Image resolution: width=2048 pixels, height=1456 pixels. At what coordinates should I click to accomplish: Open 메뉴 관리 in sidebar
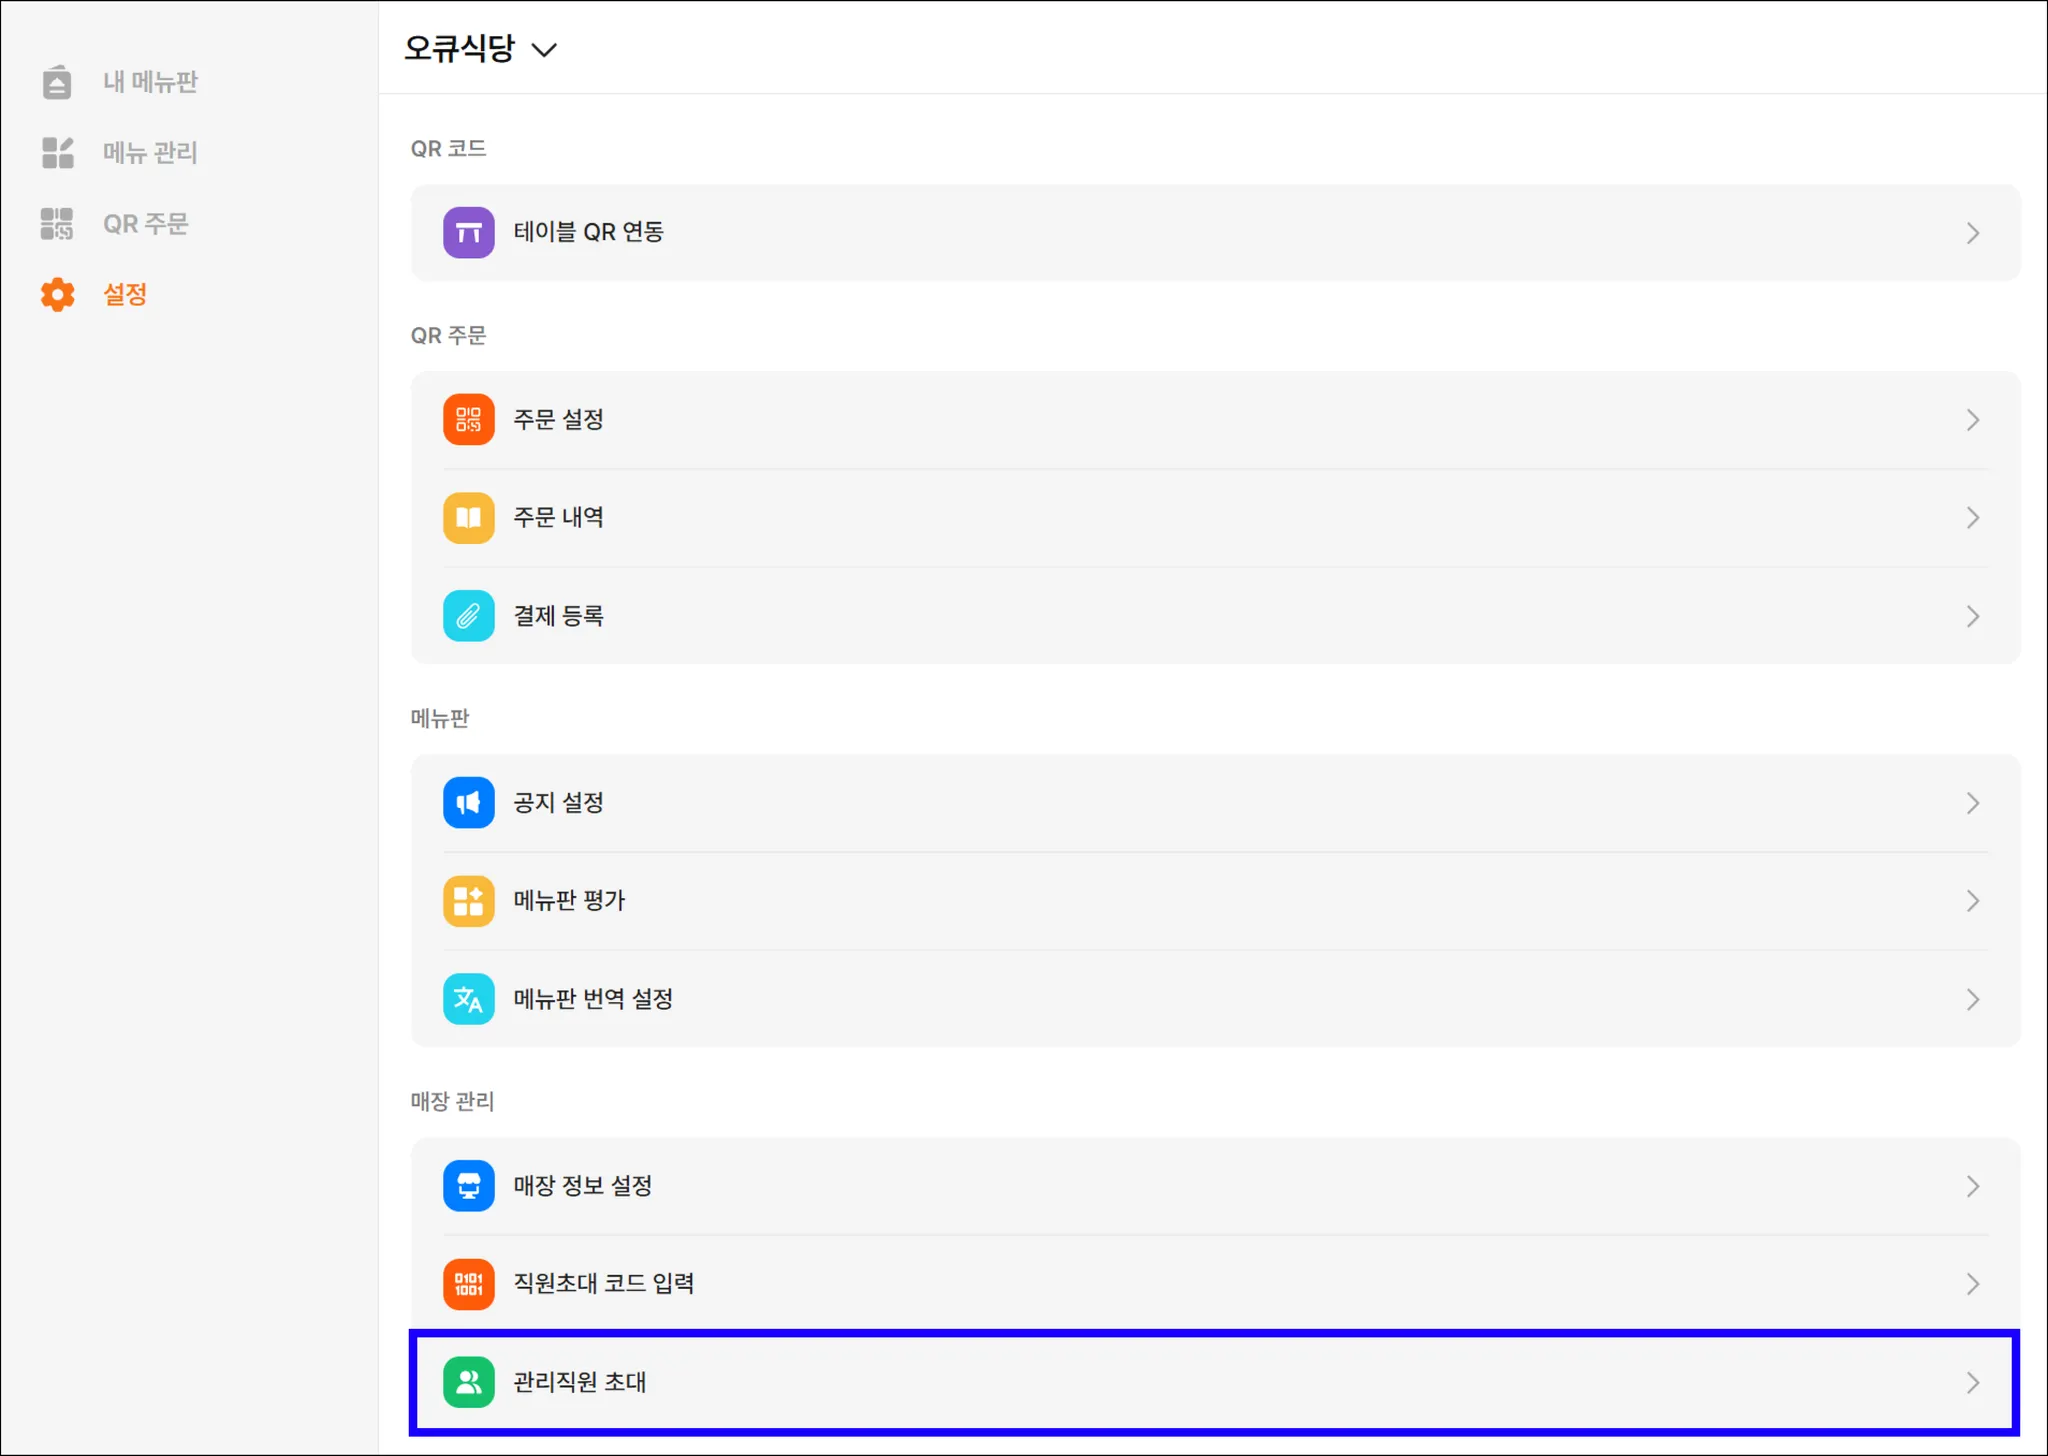(150, 153)
